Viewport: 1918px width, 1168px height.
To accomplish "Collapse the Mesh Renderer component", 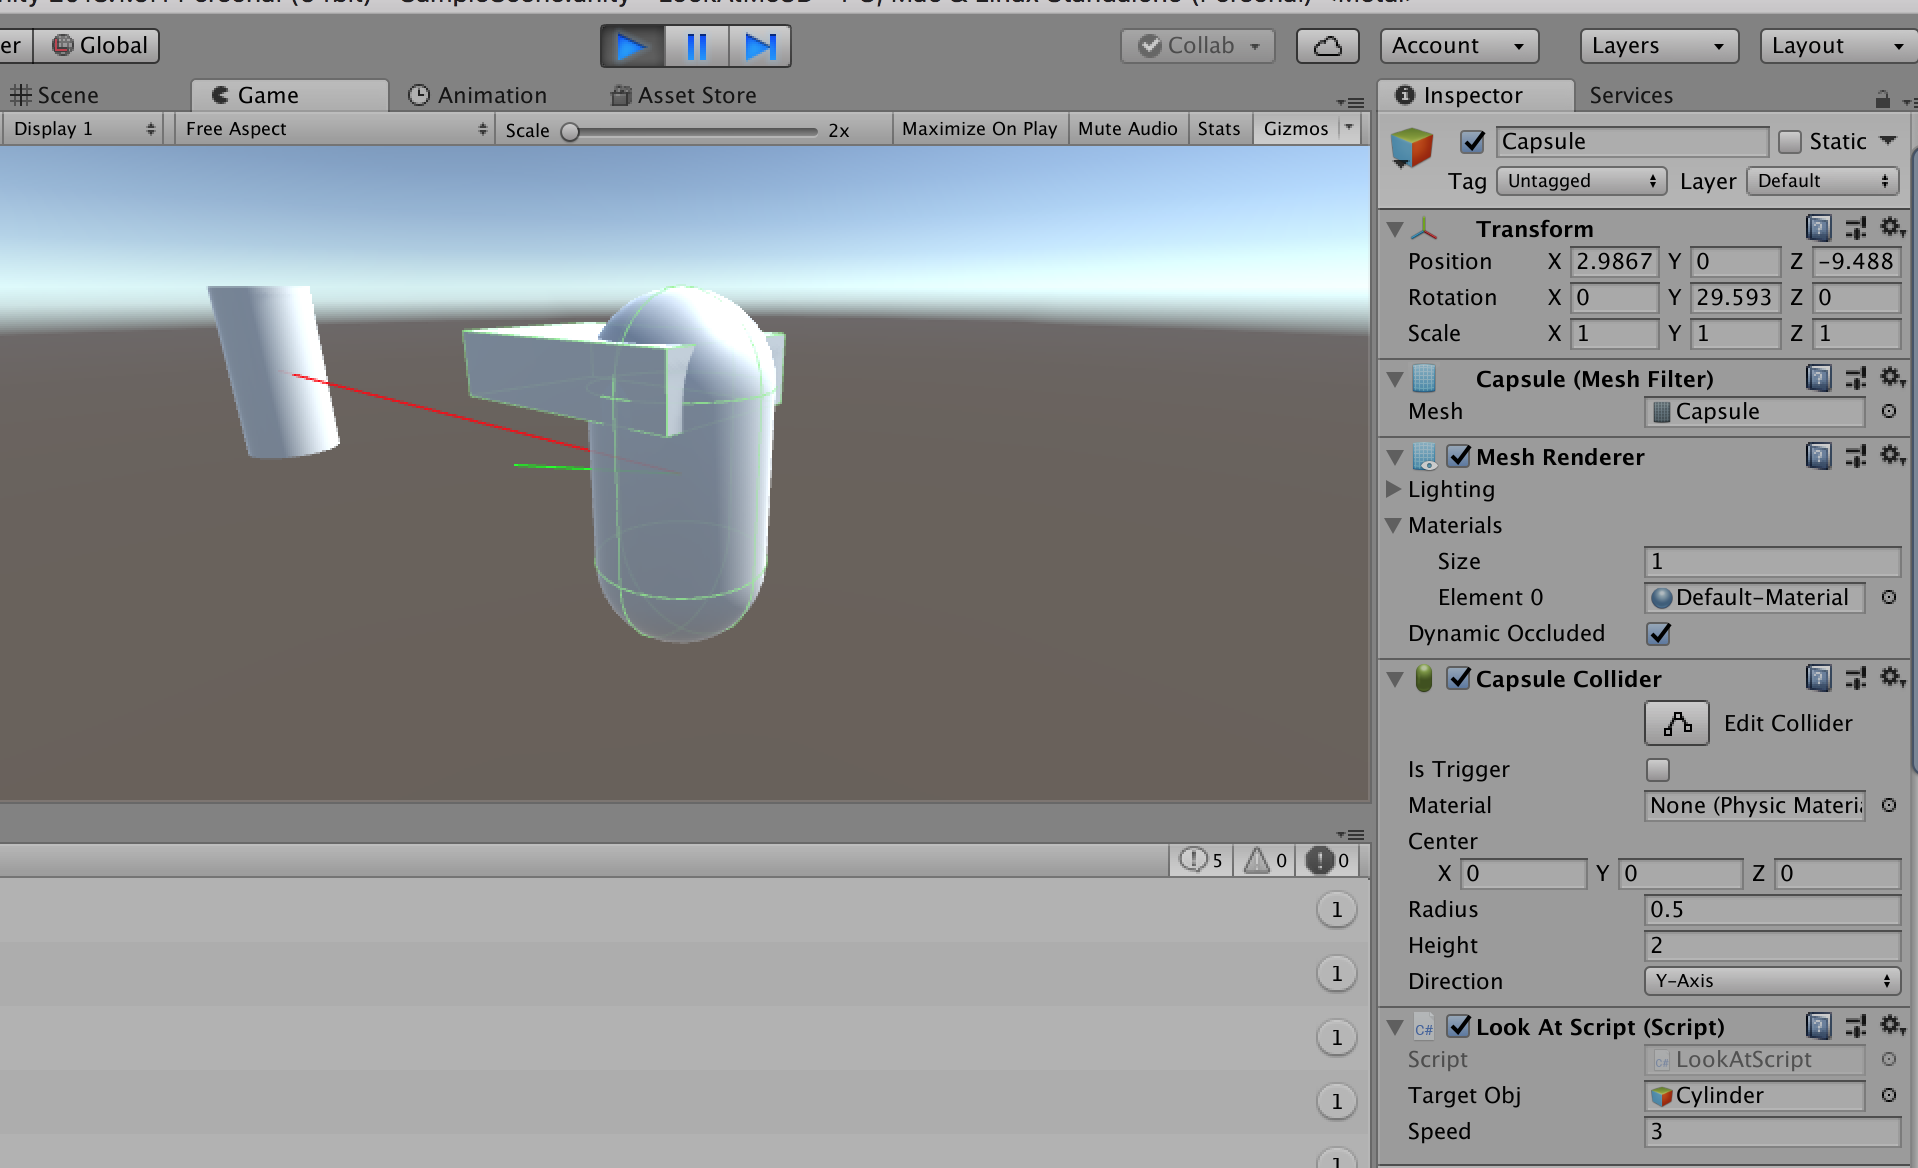I will click(1395, 457).
